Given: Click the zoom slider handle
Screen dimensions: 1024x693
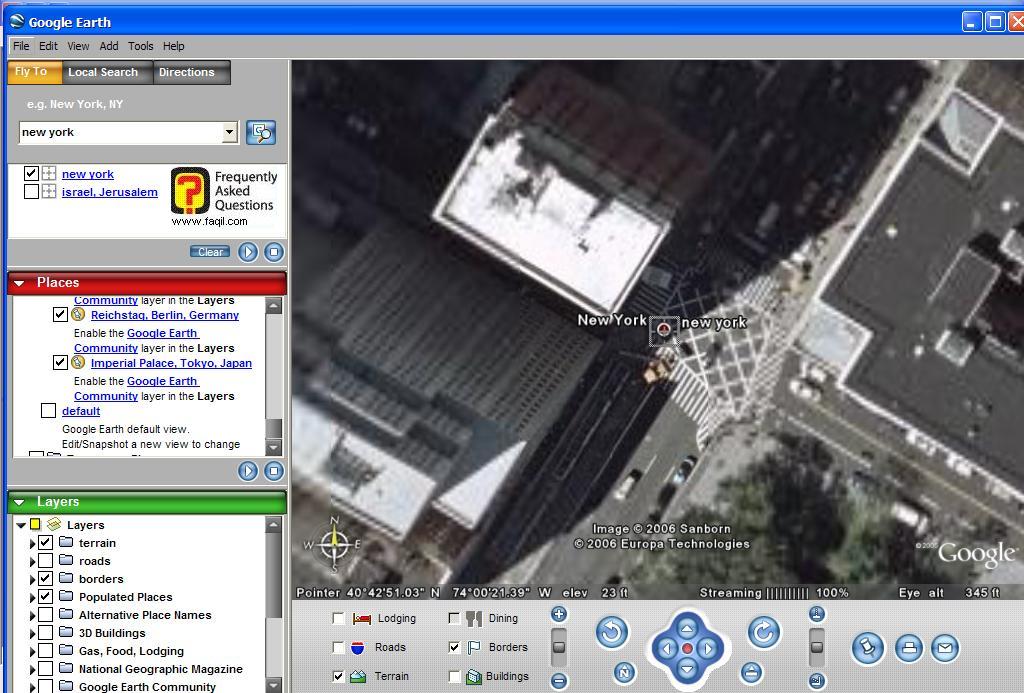Looking at the screenshot, I should pos(559,647).
